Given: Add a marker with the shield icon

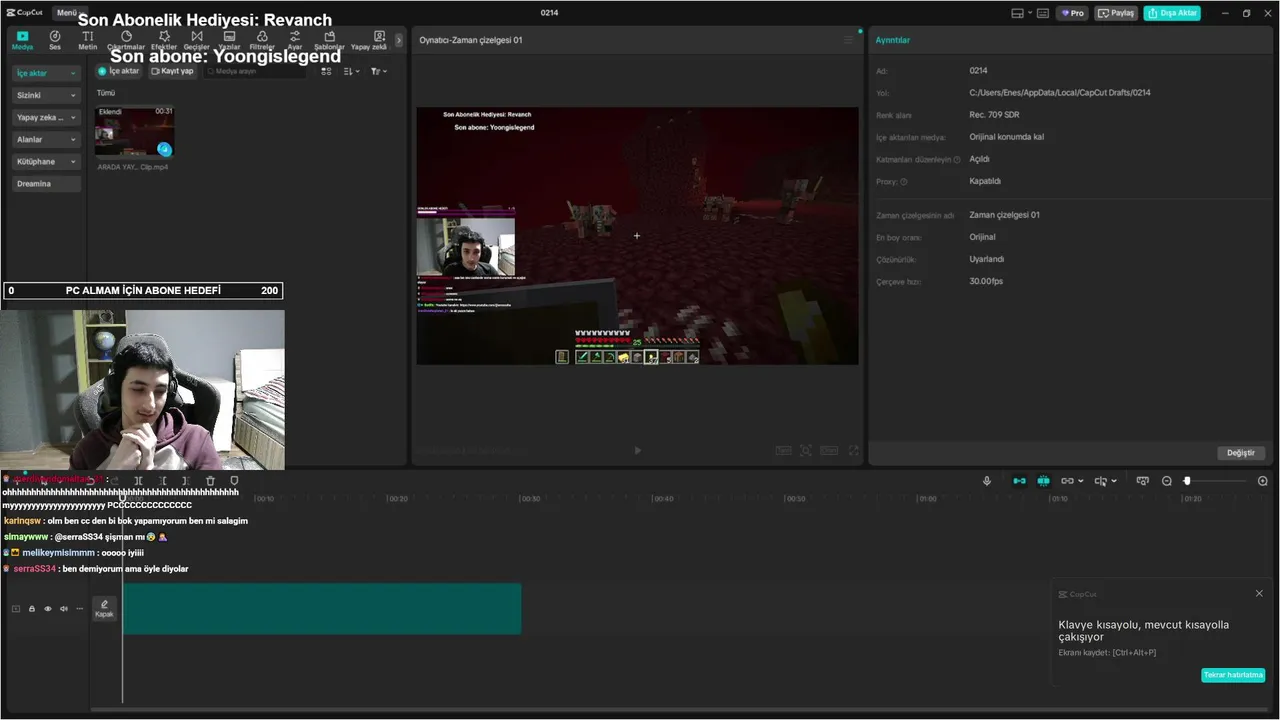Looking at the screenshot, I should pos(234,481).
